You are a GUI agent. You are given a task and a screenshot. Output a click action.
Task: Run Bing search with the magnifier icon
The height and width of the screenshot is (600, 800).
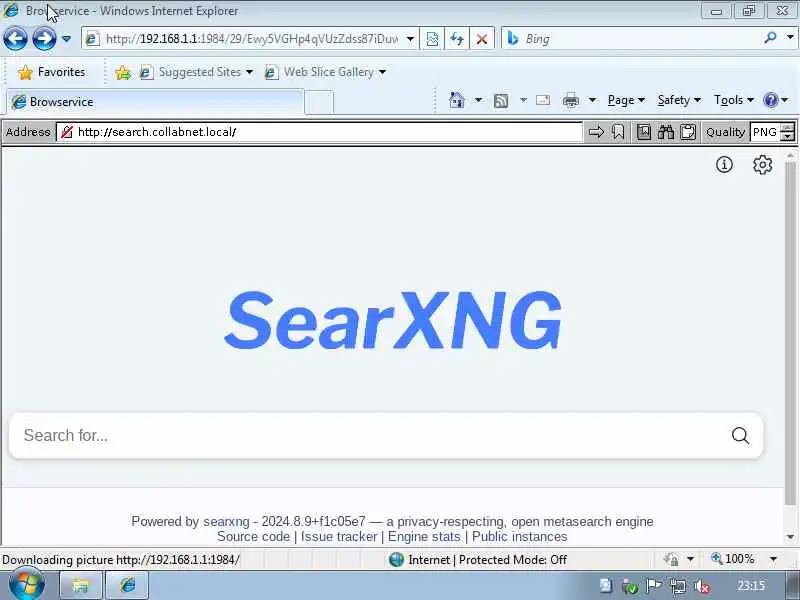point(770,38)
